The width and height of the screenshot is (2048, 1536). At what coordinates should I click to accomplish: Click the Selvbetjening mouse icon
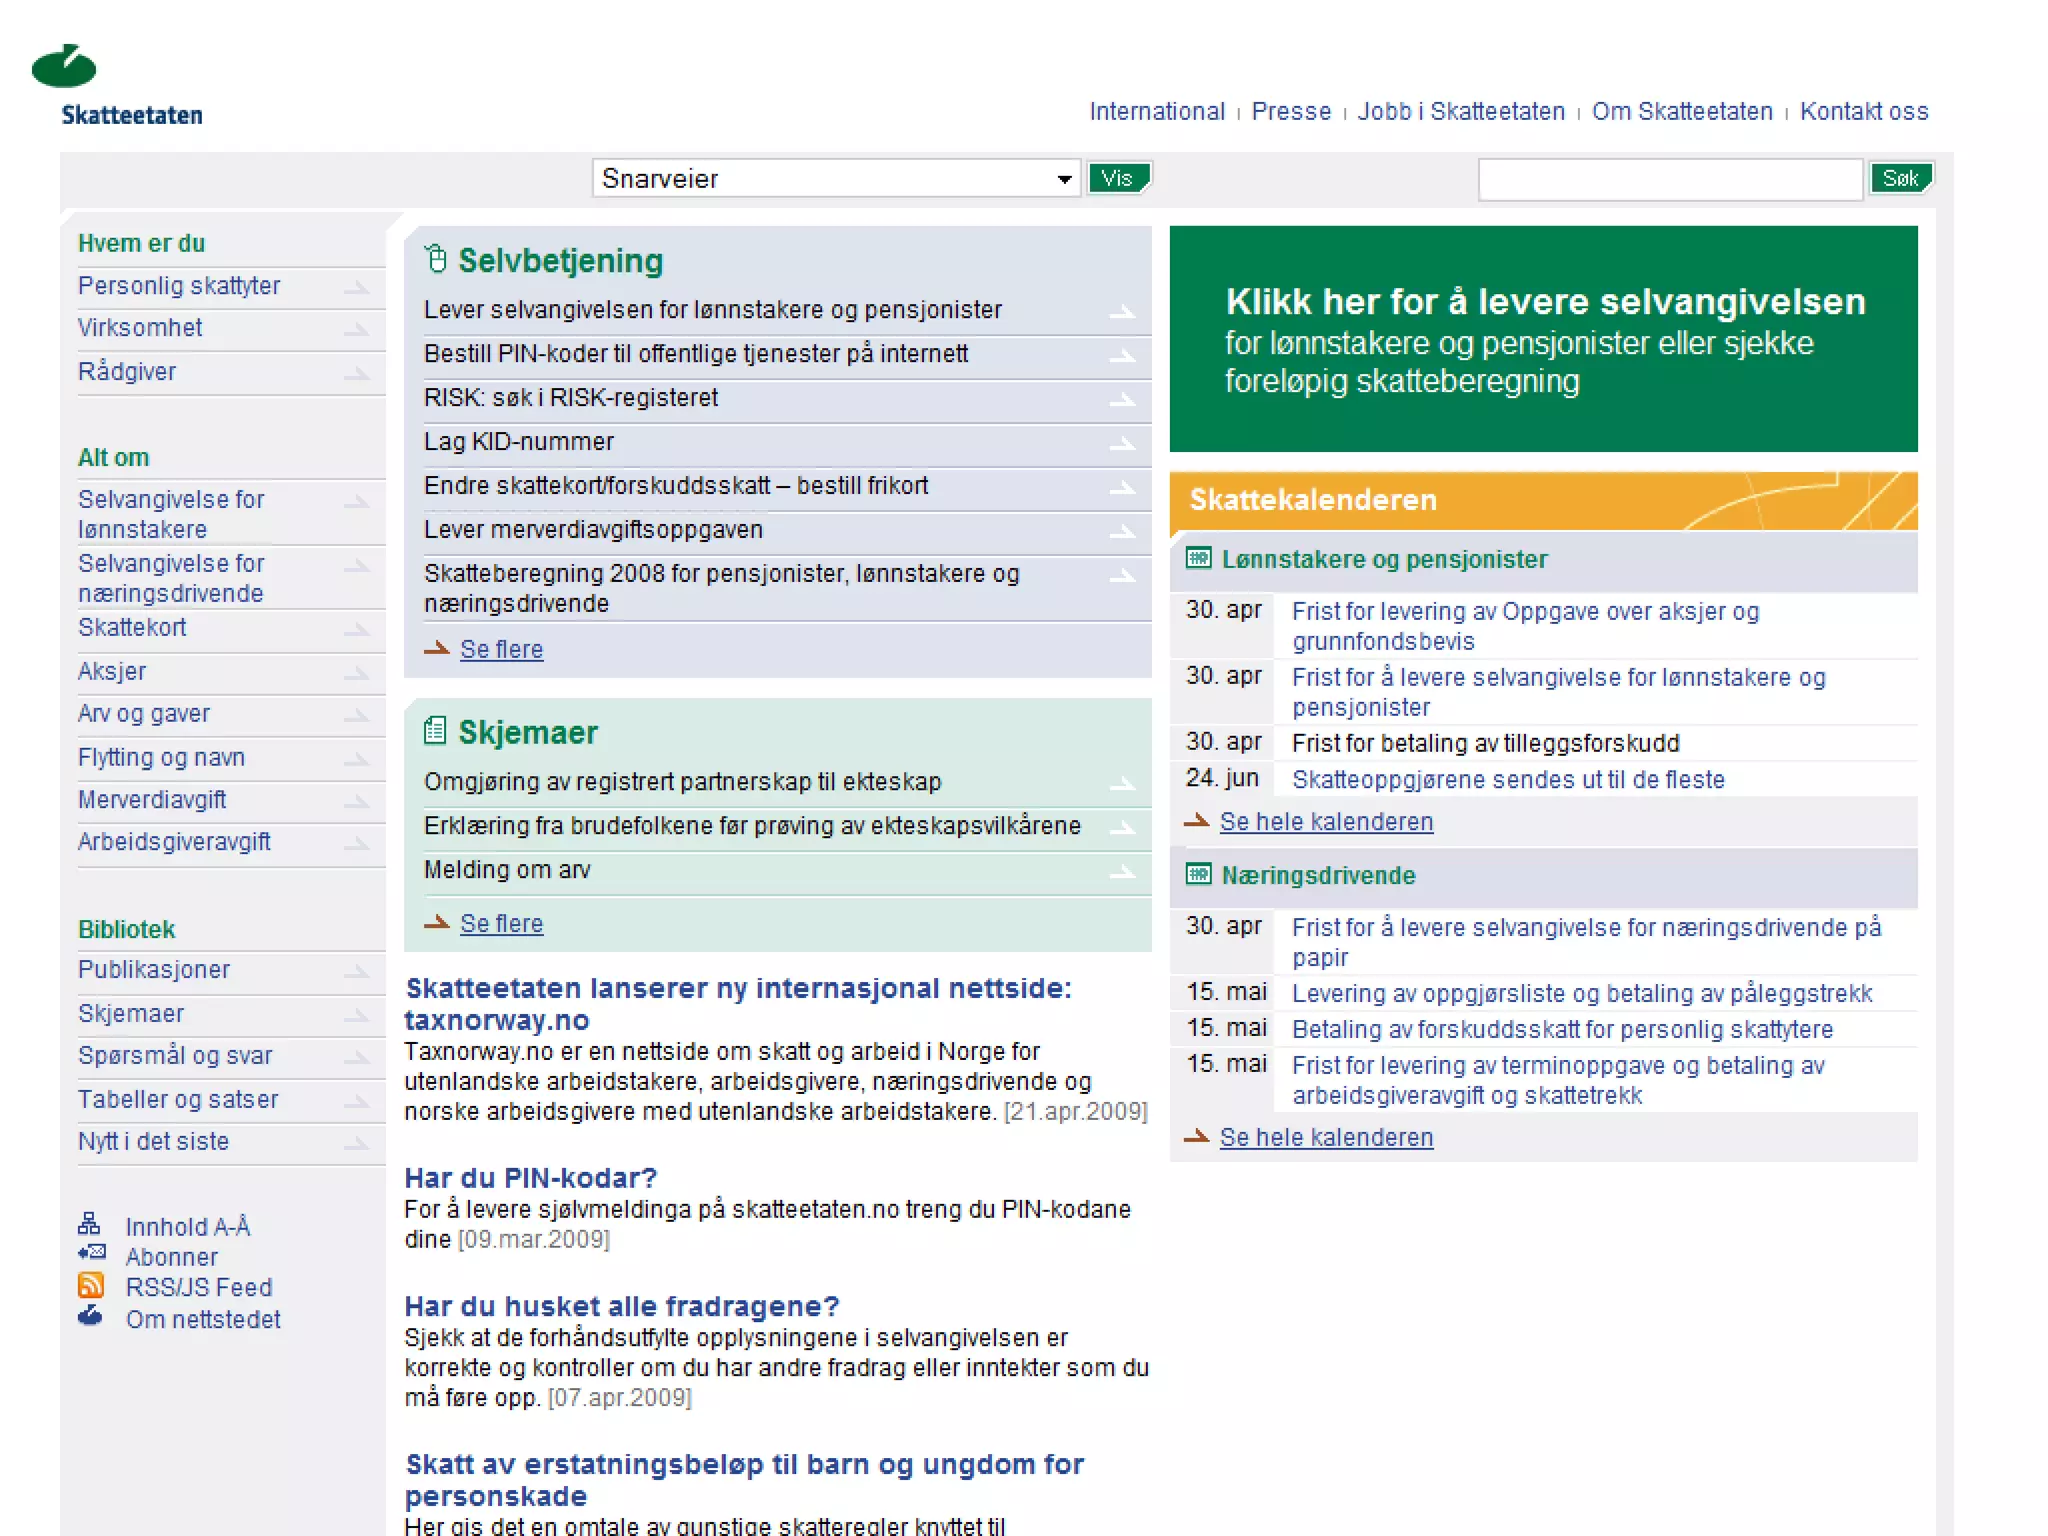[436, 259]
